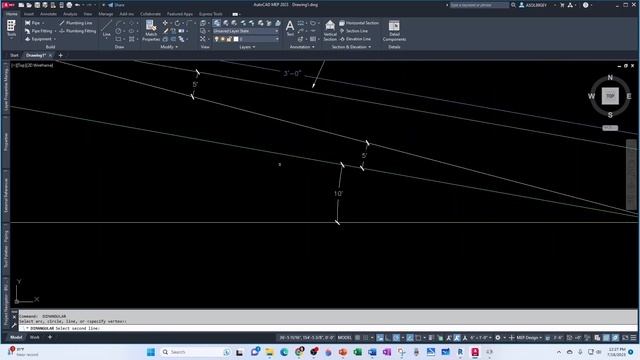Open the Start file tab
This screenshot has width=640, height=360.
point(14,55)
